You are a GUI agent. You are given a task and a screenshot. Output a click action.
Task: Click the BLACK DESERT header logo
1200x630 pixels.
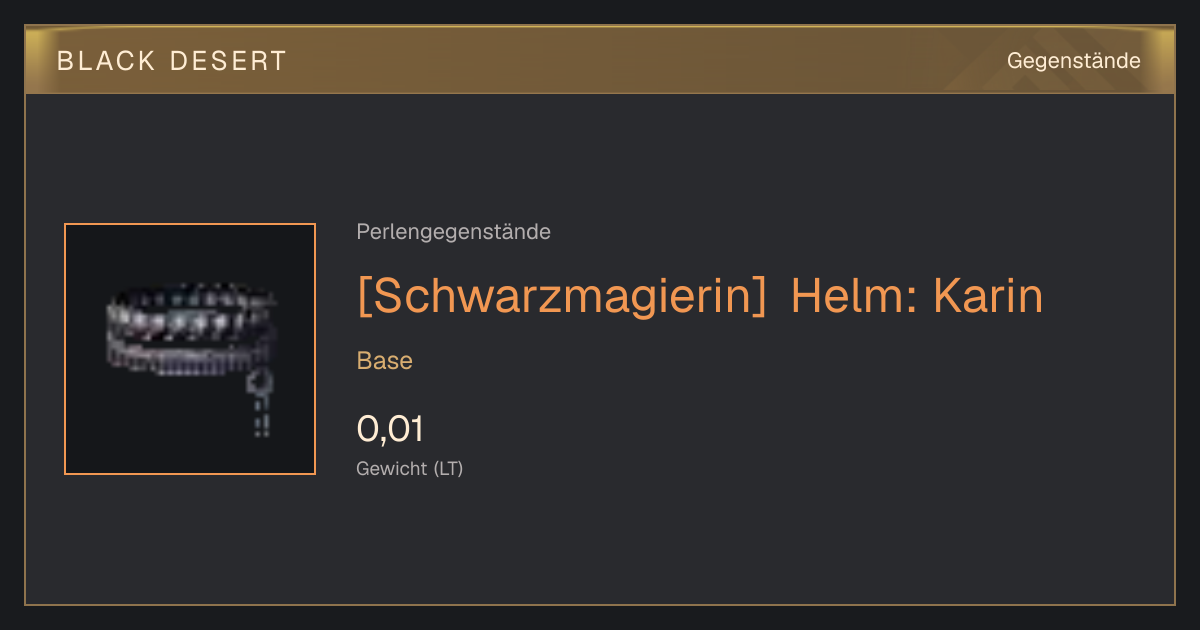coord(171,61)
